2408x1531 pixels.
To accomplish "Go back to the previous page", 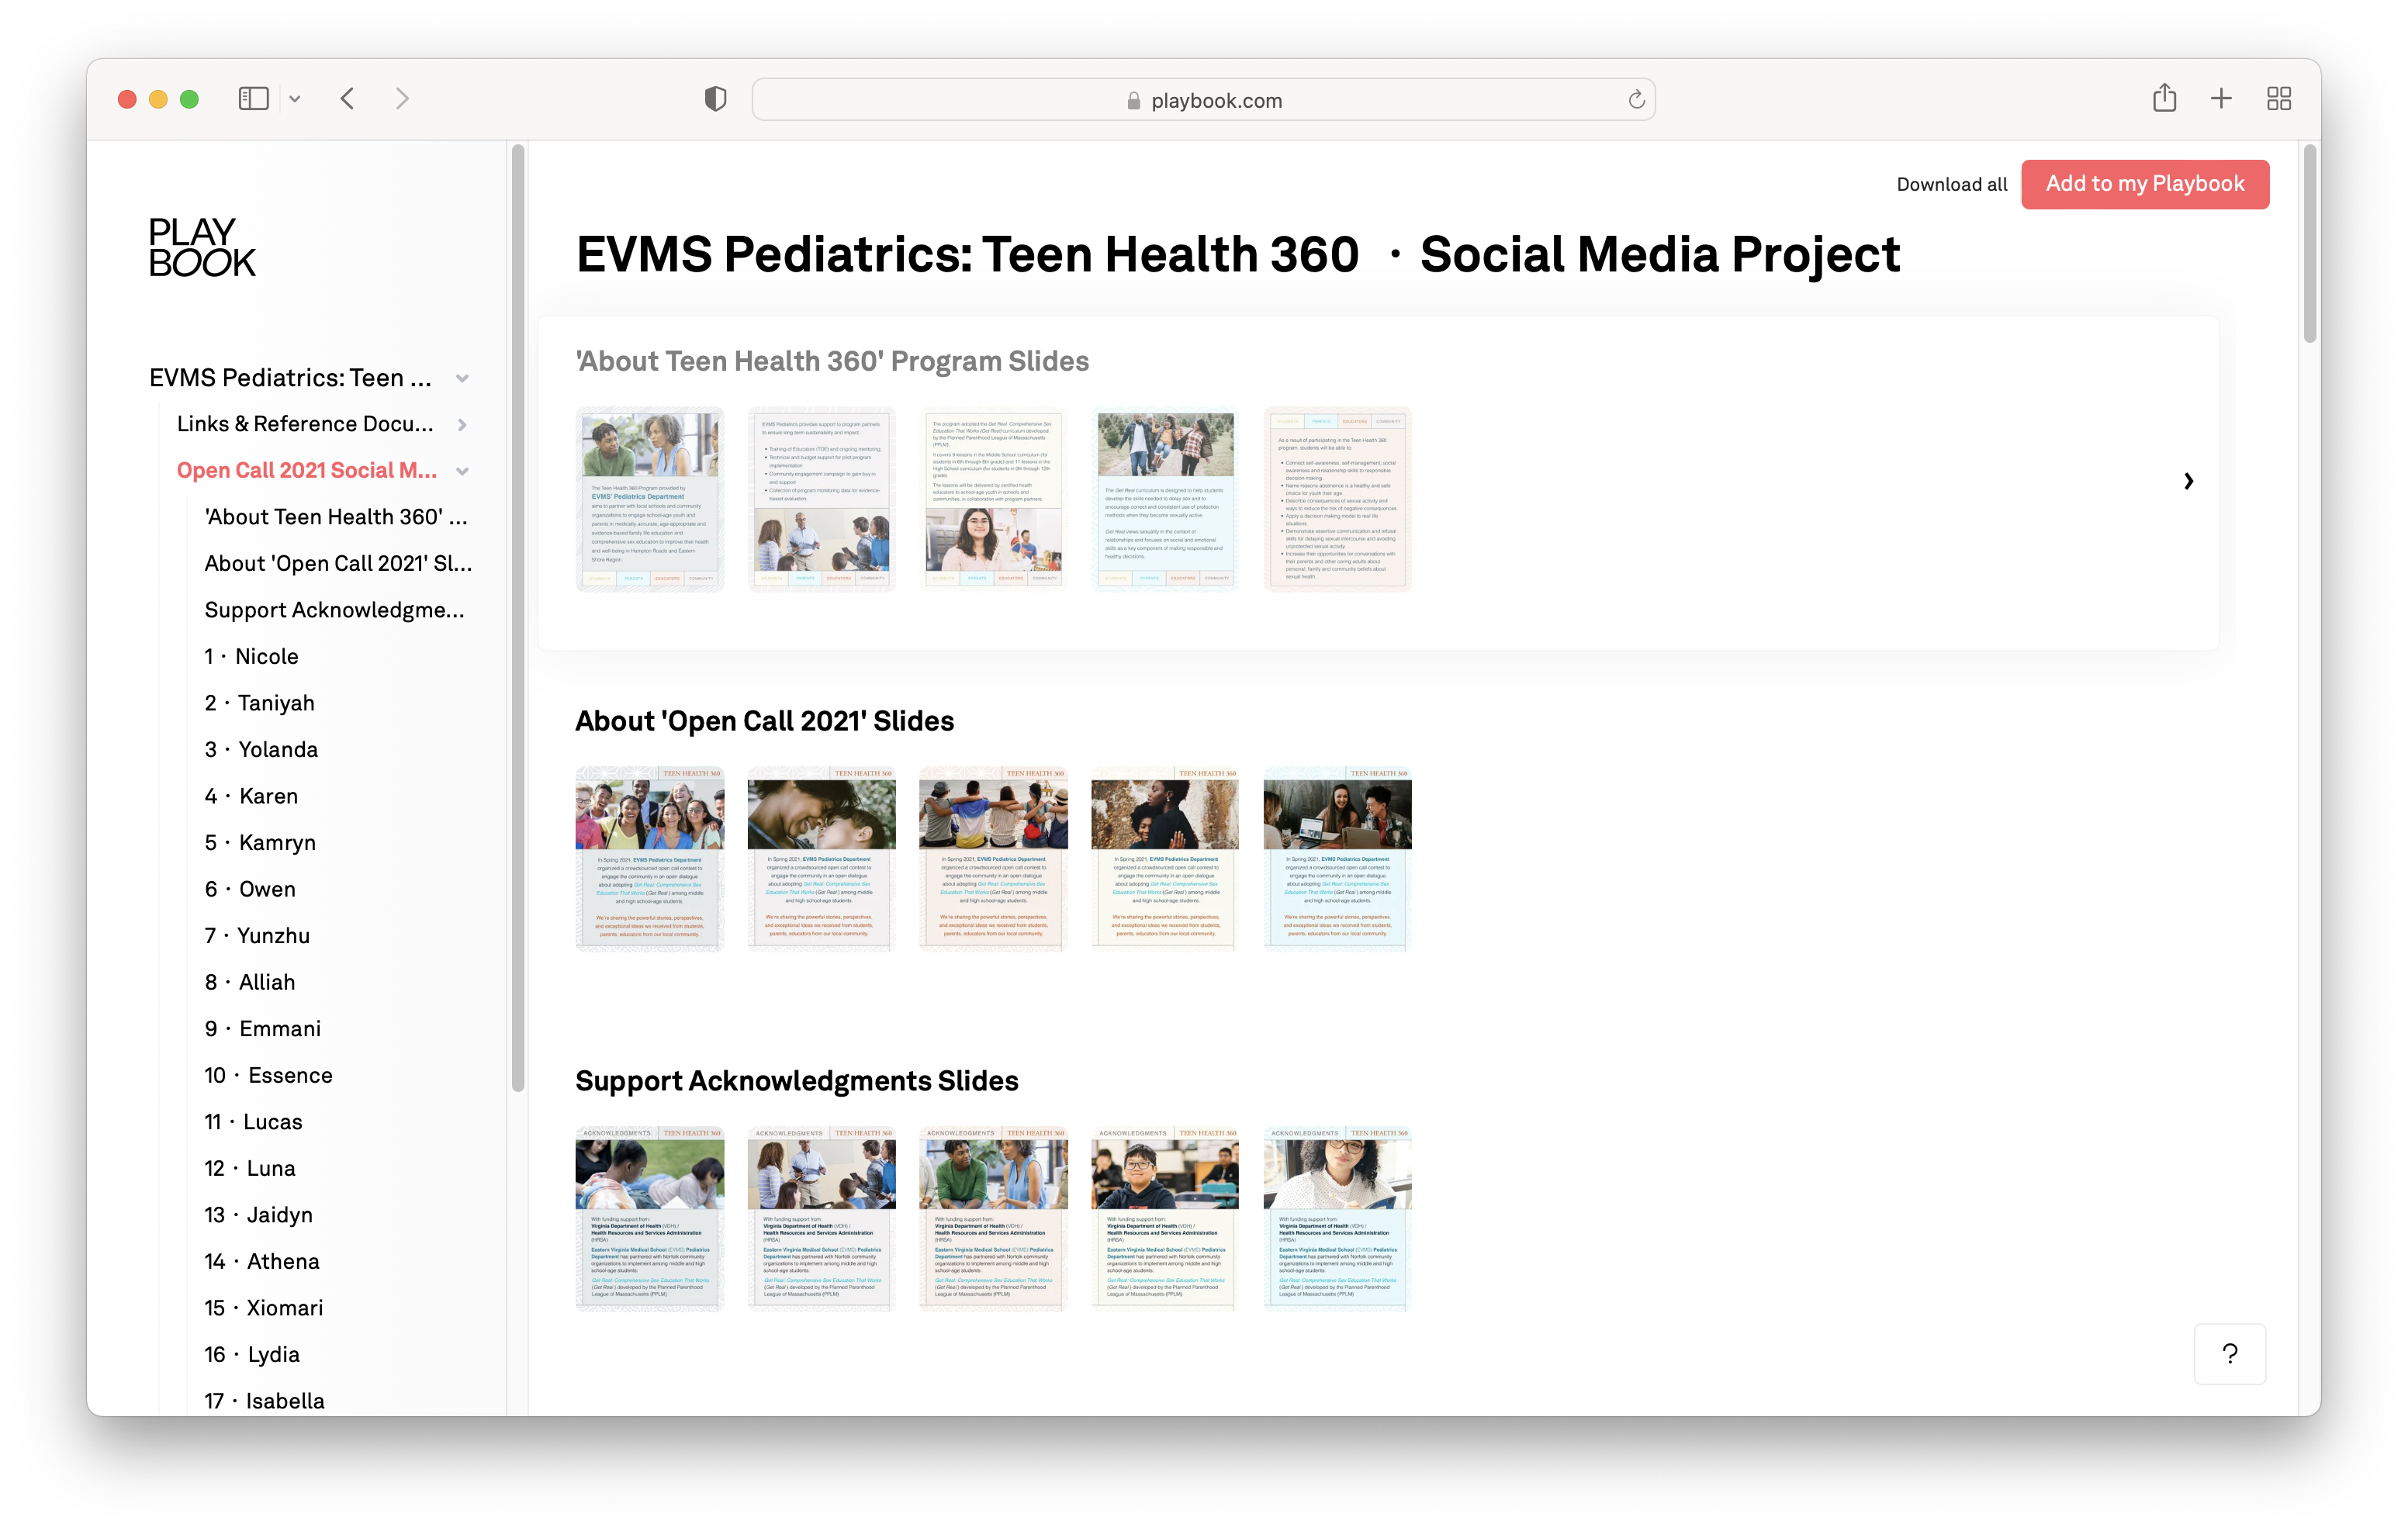I will (348, 98).
